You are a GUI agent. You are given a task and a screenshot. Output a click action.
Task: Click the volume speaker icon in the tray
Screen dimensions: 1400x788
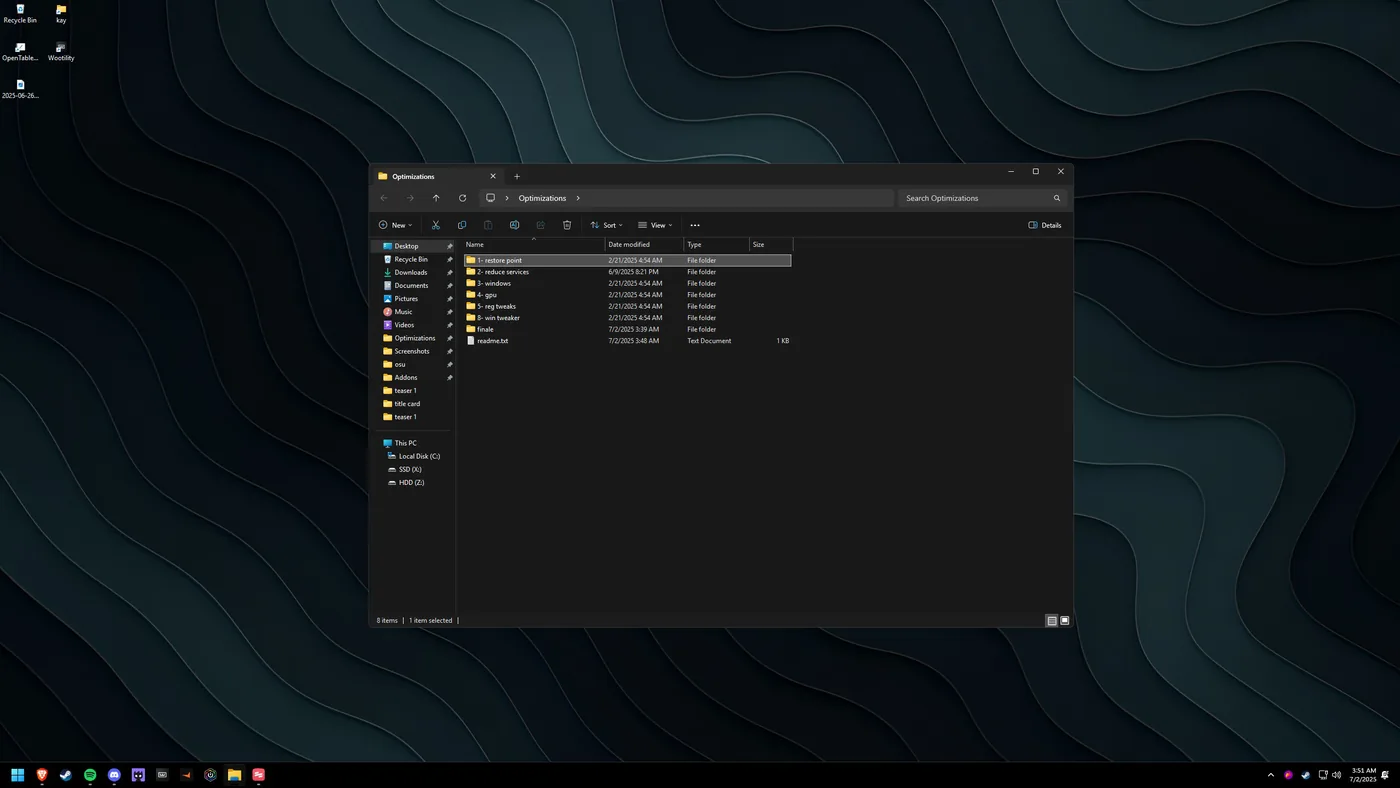pos(1337,775)
